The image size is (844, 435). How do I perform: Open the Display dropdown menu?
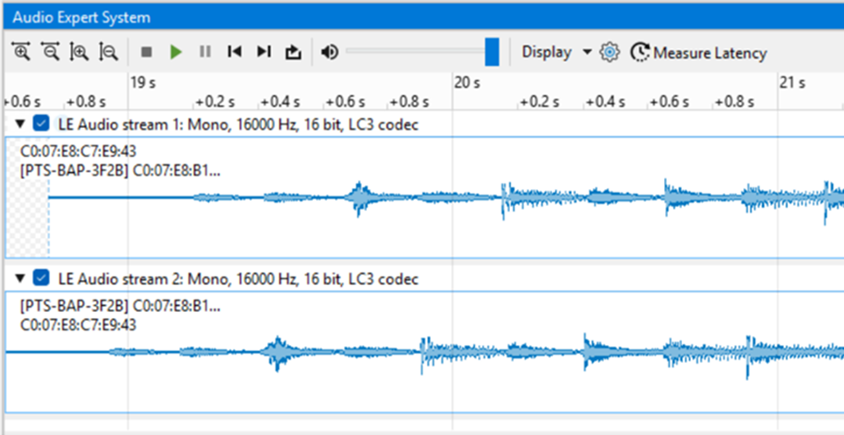point(557,52)
